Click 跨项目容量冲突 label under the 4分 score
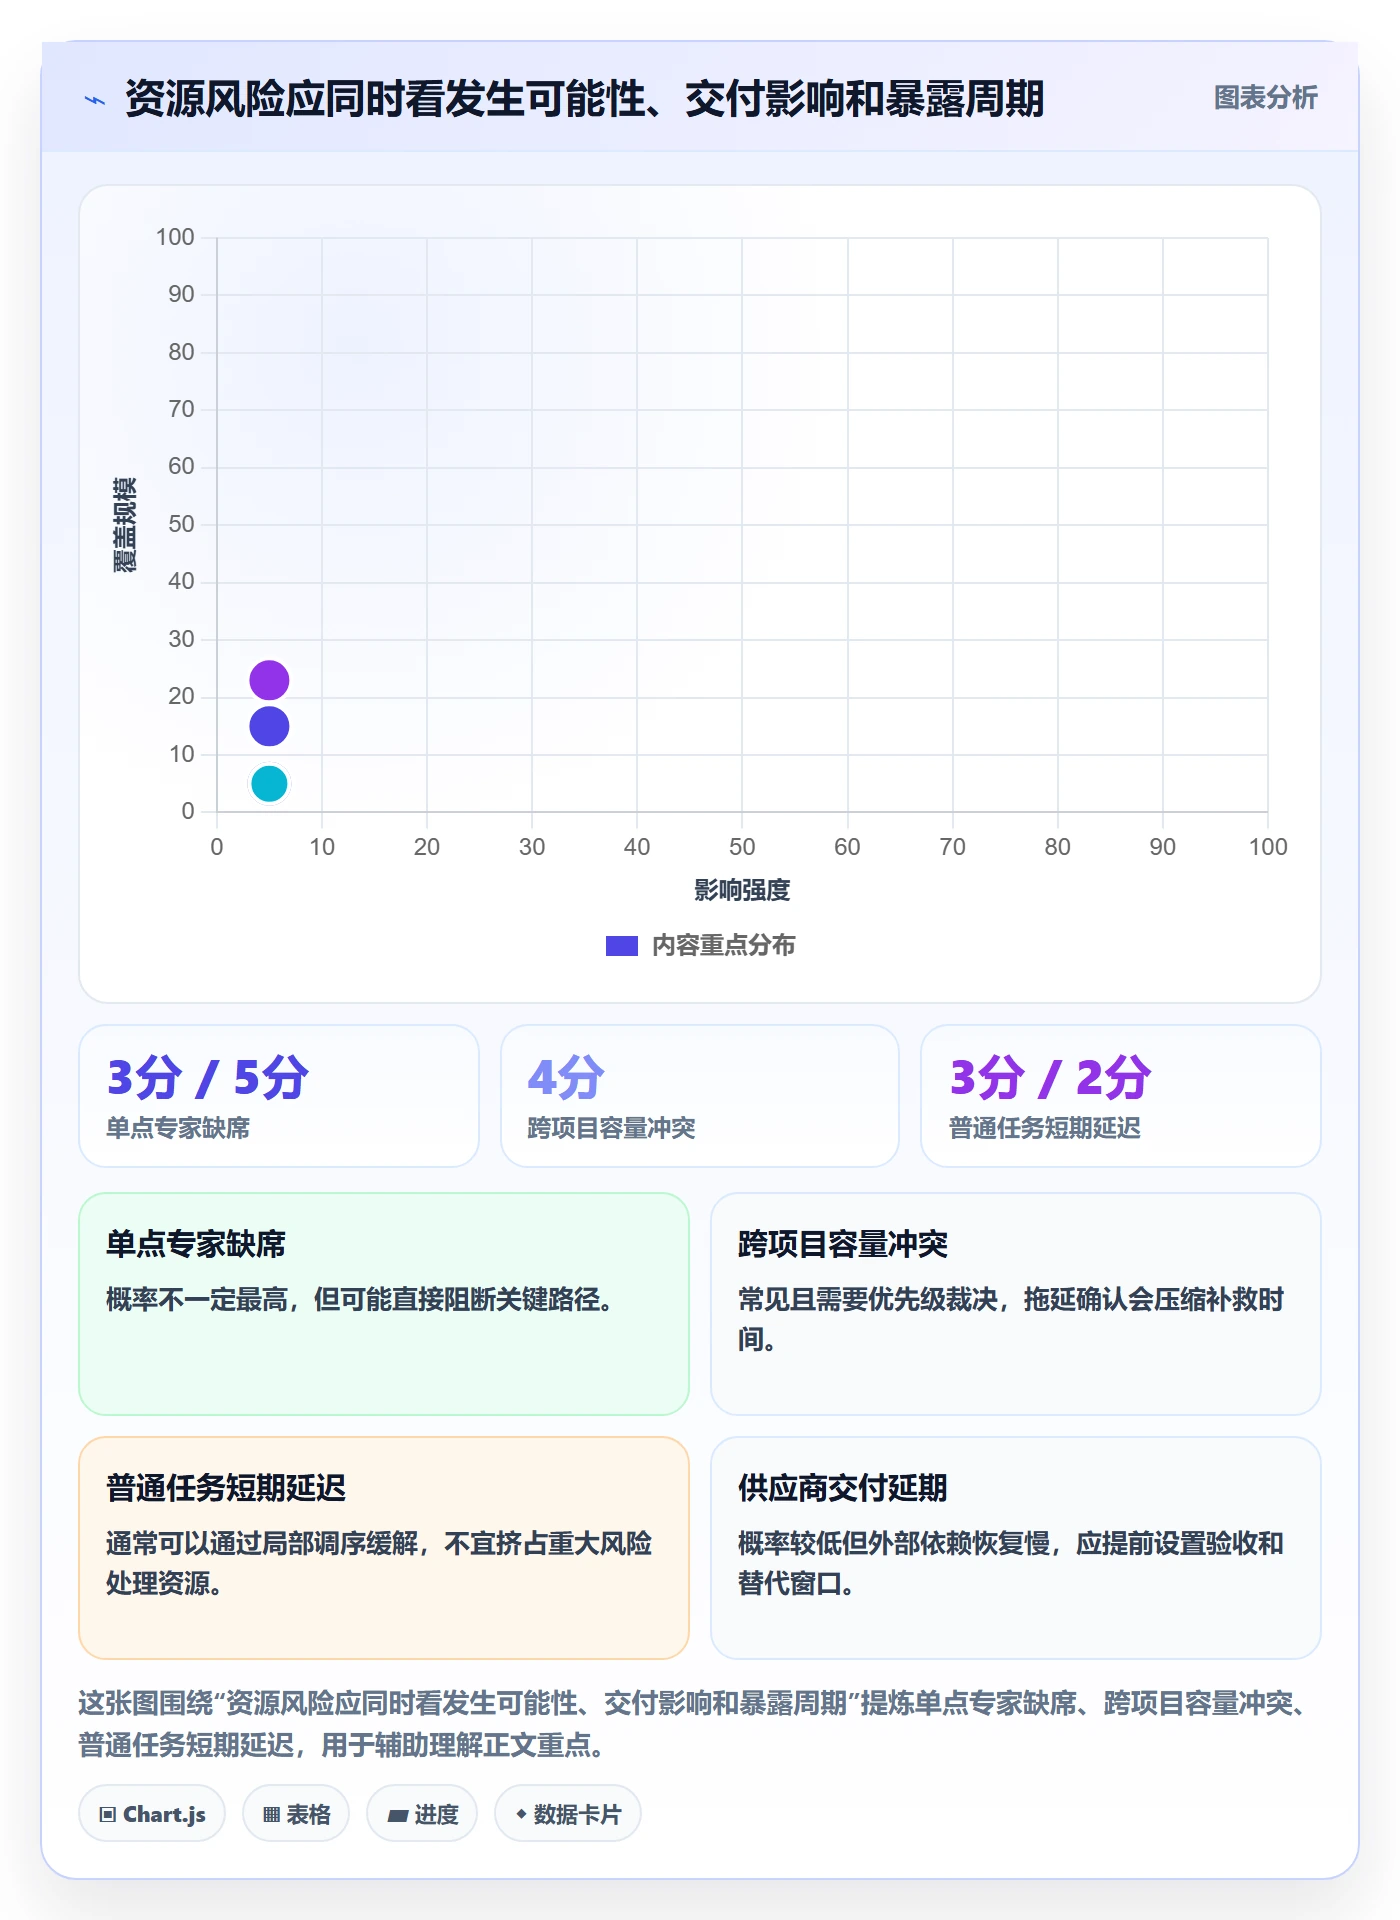The image size is (1400, 1920). pos(611,1128)
